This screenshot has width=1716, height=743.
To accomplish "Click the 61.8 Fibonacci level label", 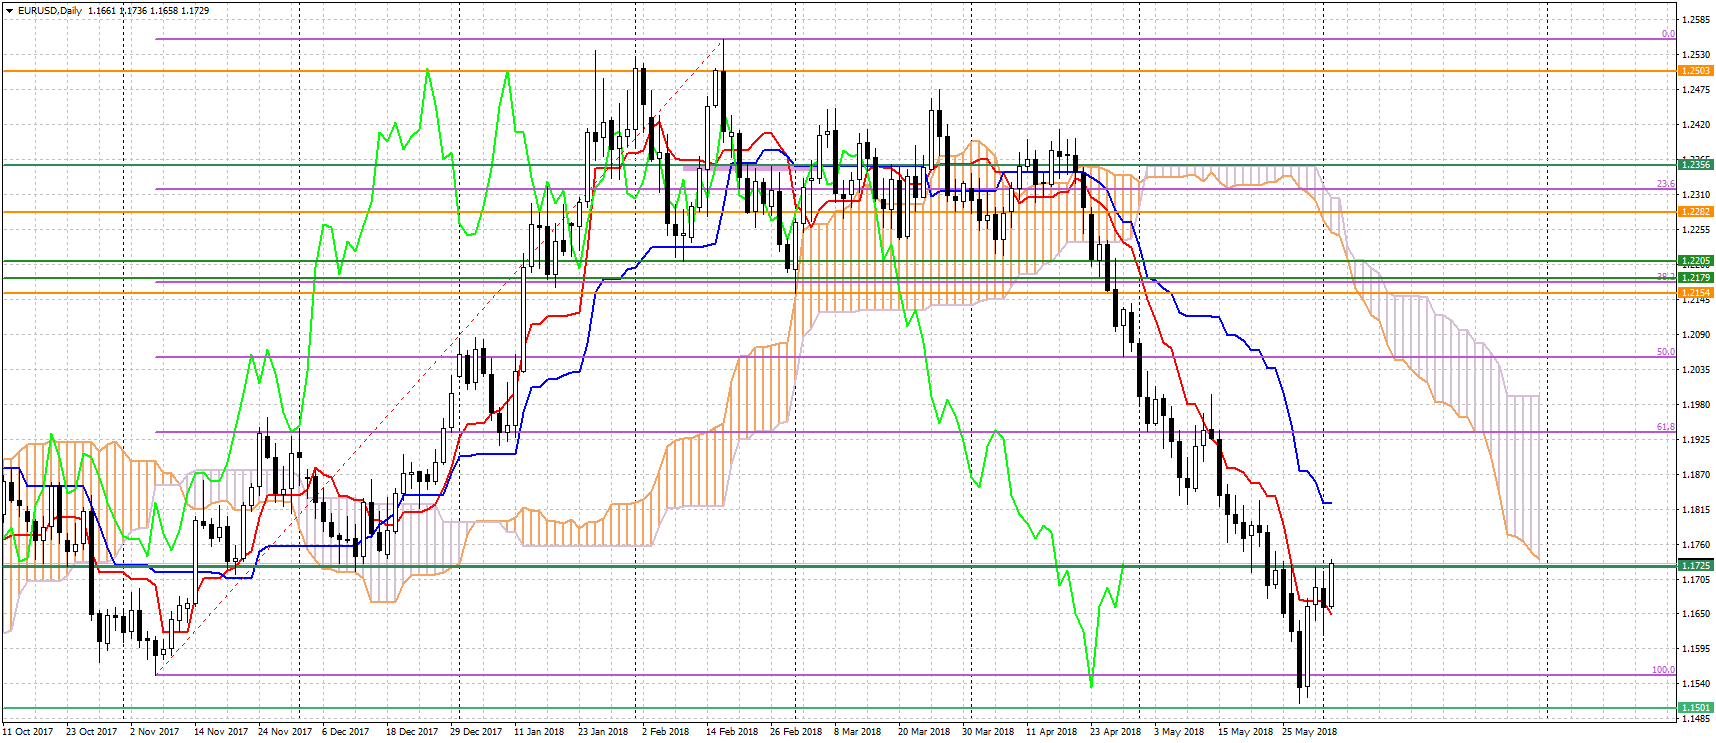I will (x=1665, y=427).
